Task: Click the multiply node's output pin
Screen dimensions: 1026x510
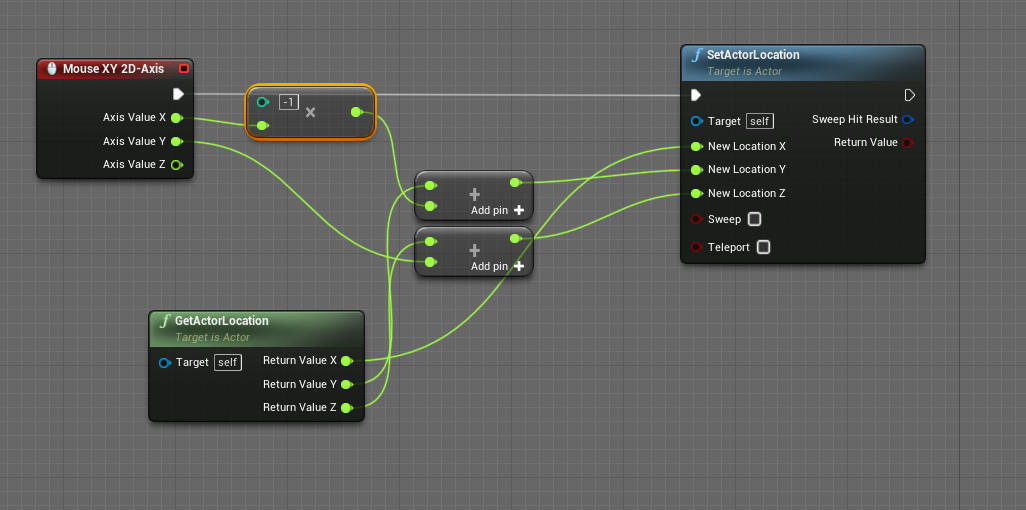Action: point(356,113)
